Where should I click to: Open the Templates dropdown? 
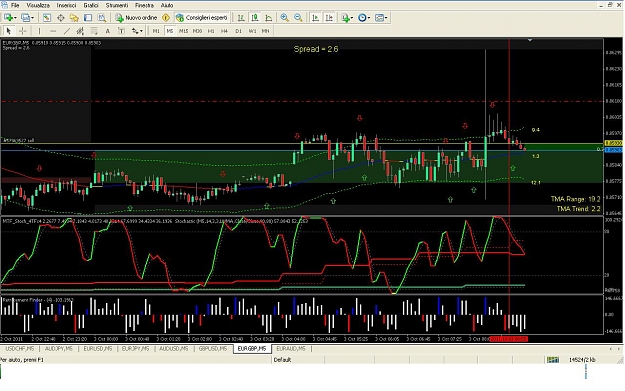tap(381, 18)
